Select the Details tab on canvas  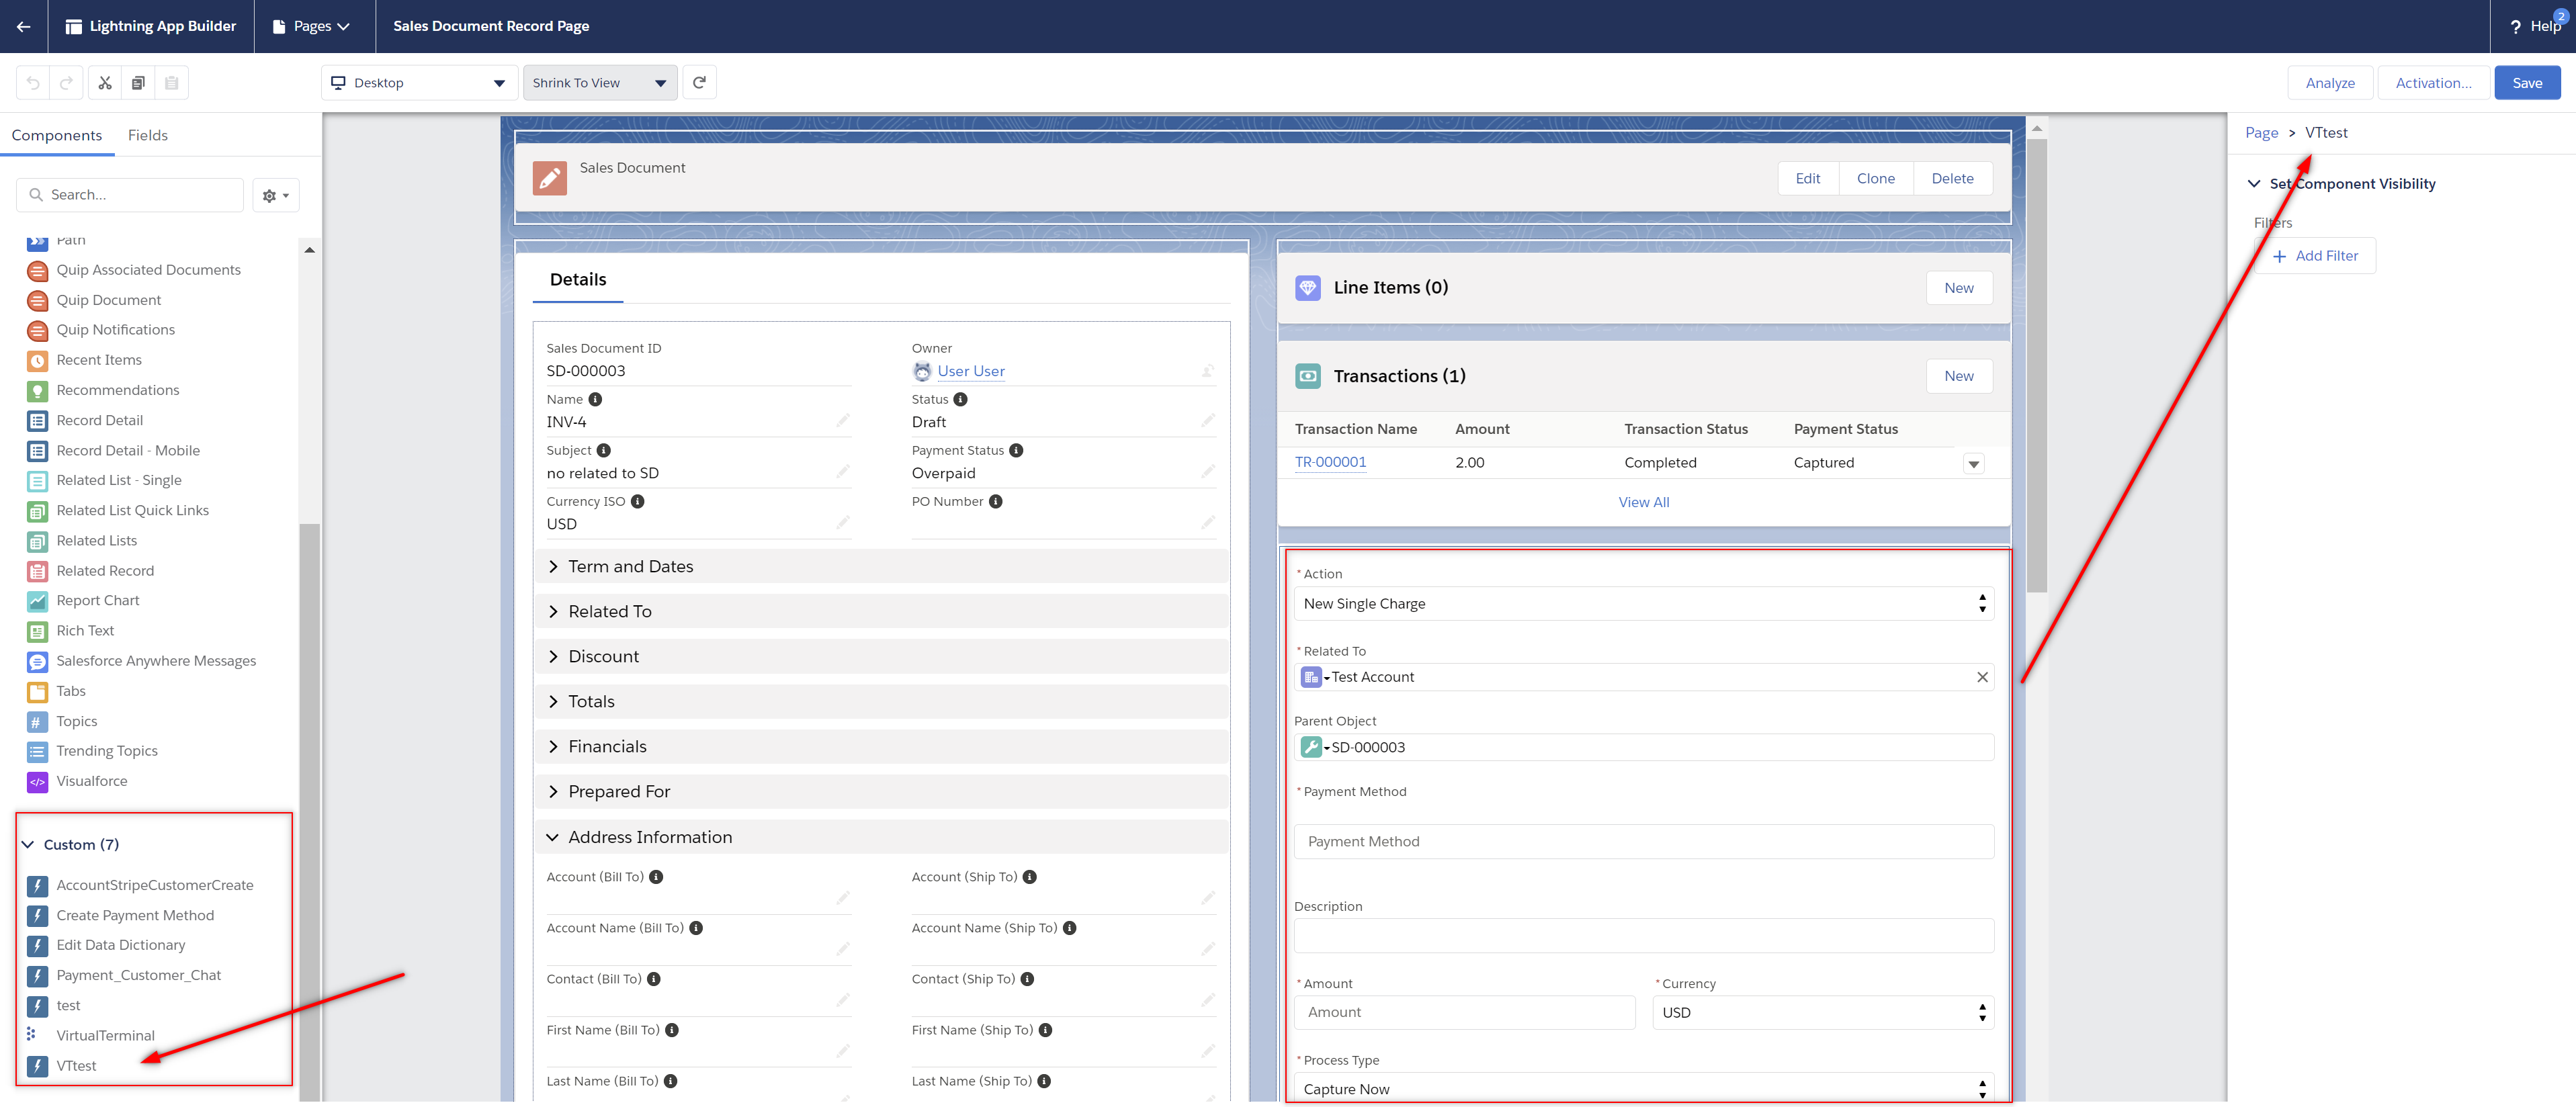pyautogui.click(x=578, y=280)
